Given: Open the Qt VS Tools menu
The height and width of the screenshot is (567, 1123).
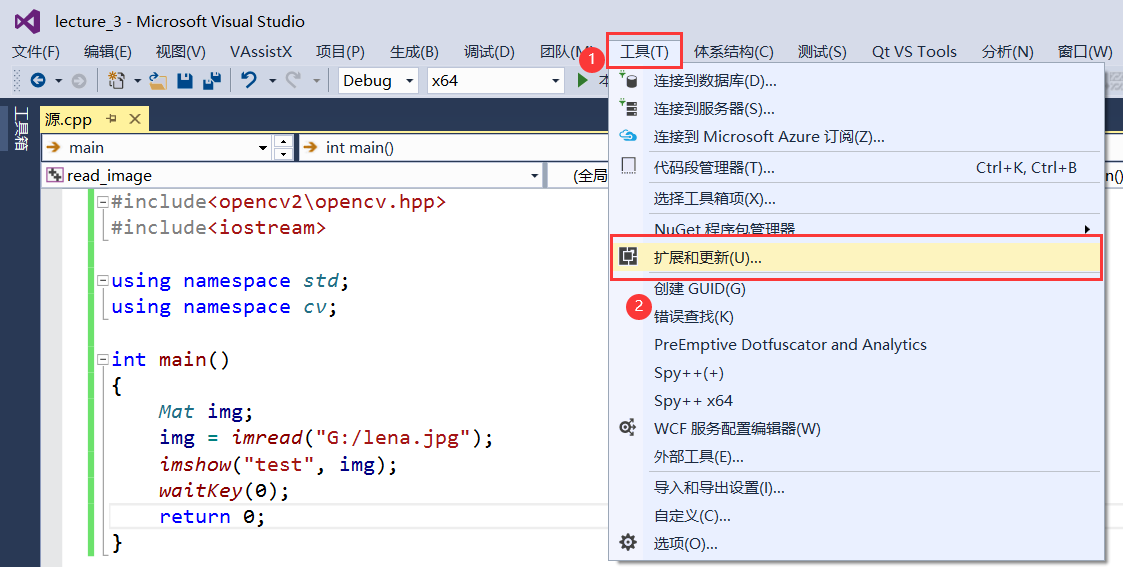Looking at the screenshot, I should [914, 52].
